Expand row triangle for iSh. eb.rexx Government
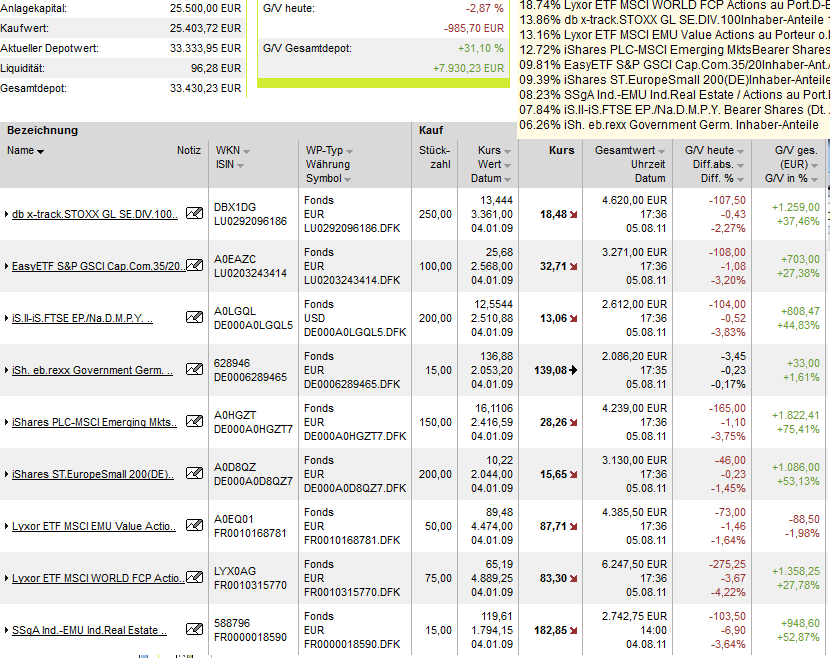Screen dimensions: 830x658 click(6, 370)
